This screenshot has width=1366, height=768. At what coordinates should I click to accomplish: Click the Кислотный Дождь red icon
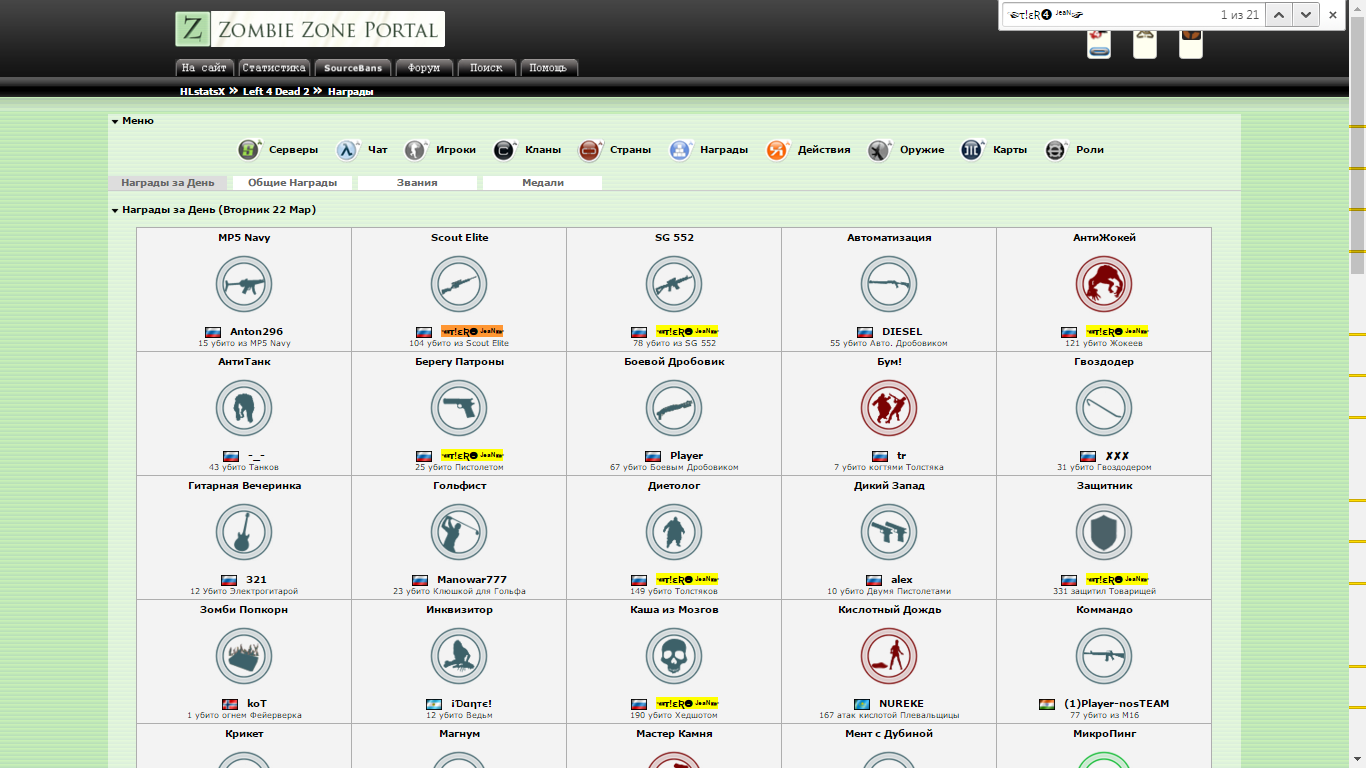(889, 656)
